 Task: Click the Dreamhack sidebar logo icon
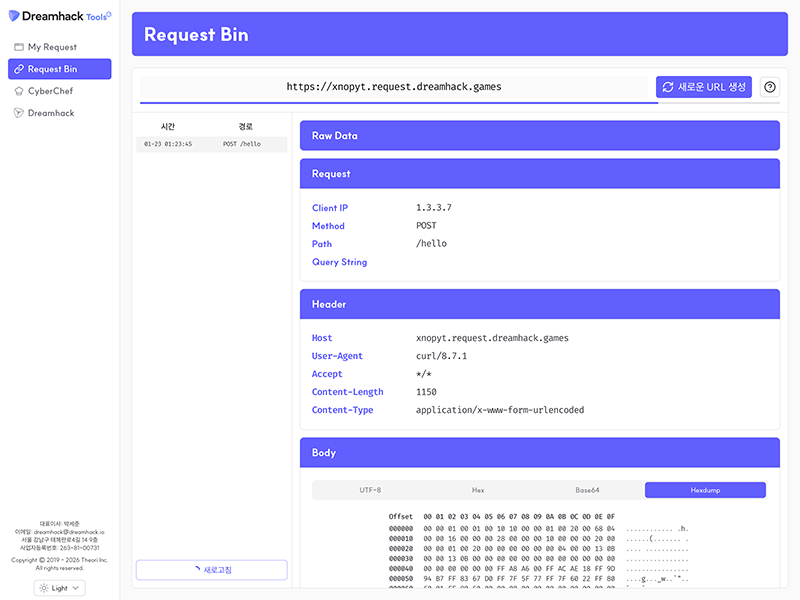click(19, 113)
